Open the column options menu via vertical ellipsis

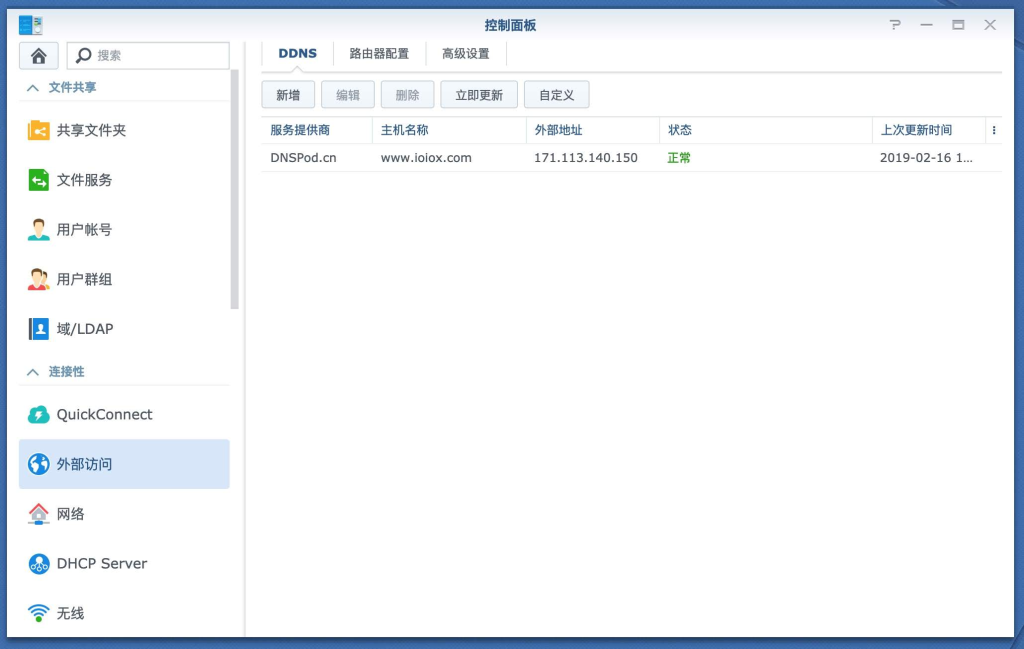[x=993, y=130]
